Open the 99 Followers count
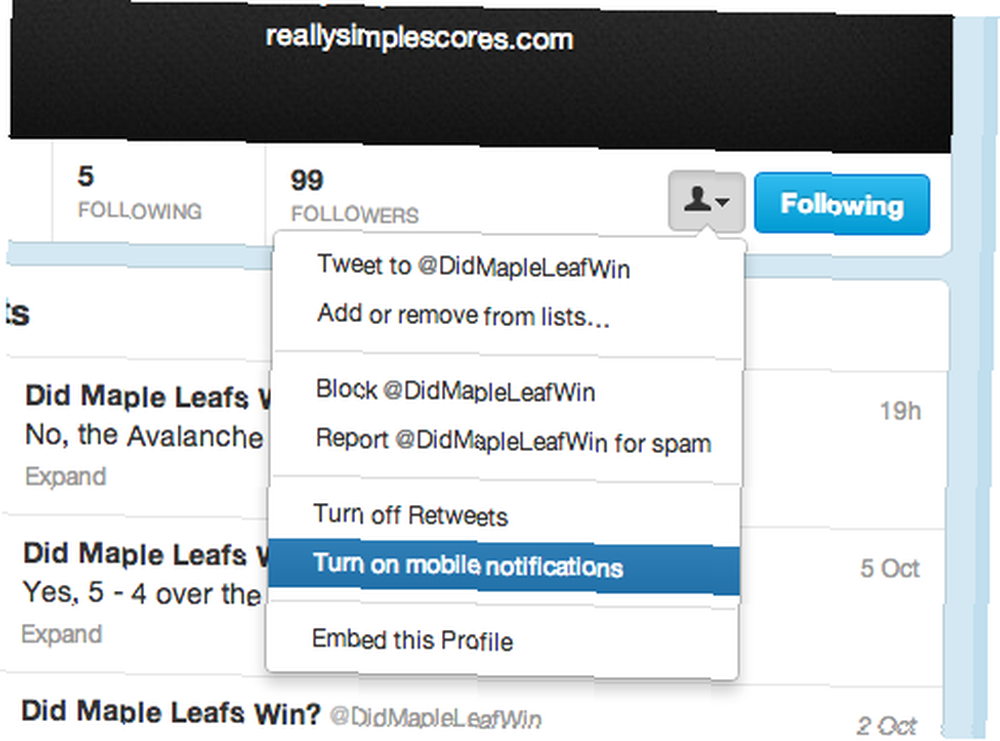The width and height of the screenshot is (1000, 741). pos(355,196)
